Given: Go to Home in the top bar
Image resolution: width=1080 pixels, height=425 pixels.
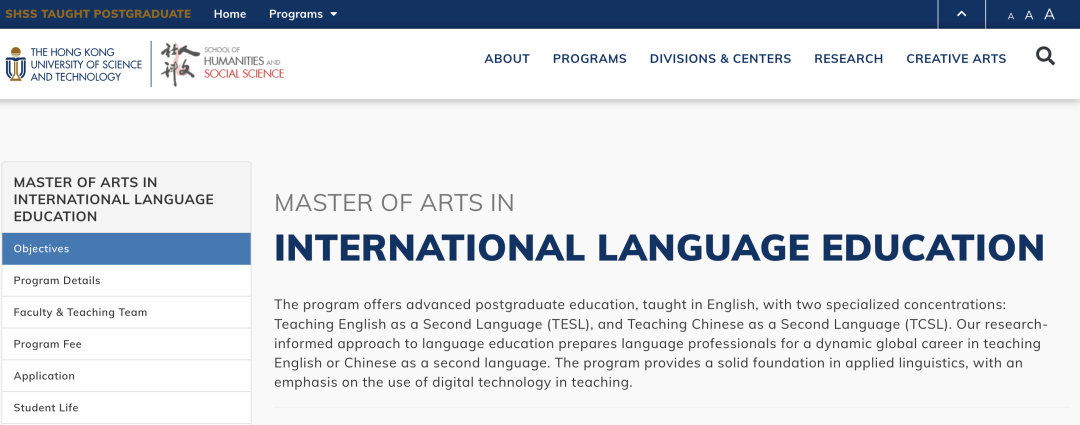Looking at the screenshot, I should pos(230,14).
